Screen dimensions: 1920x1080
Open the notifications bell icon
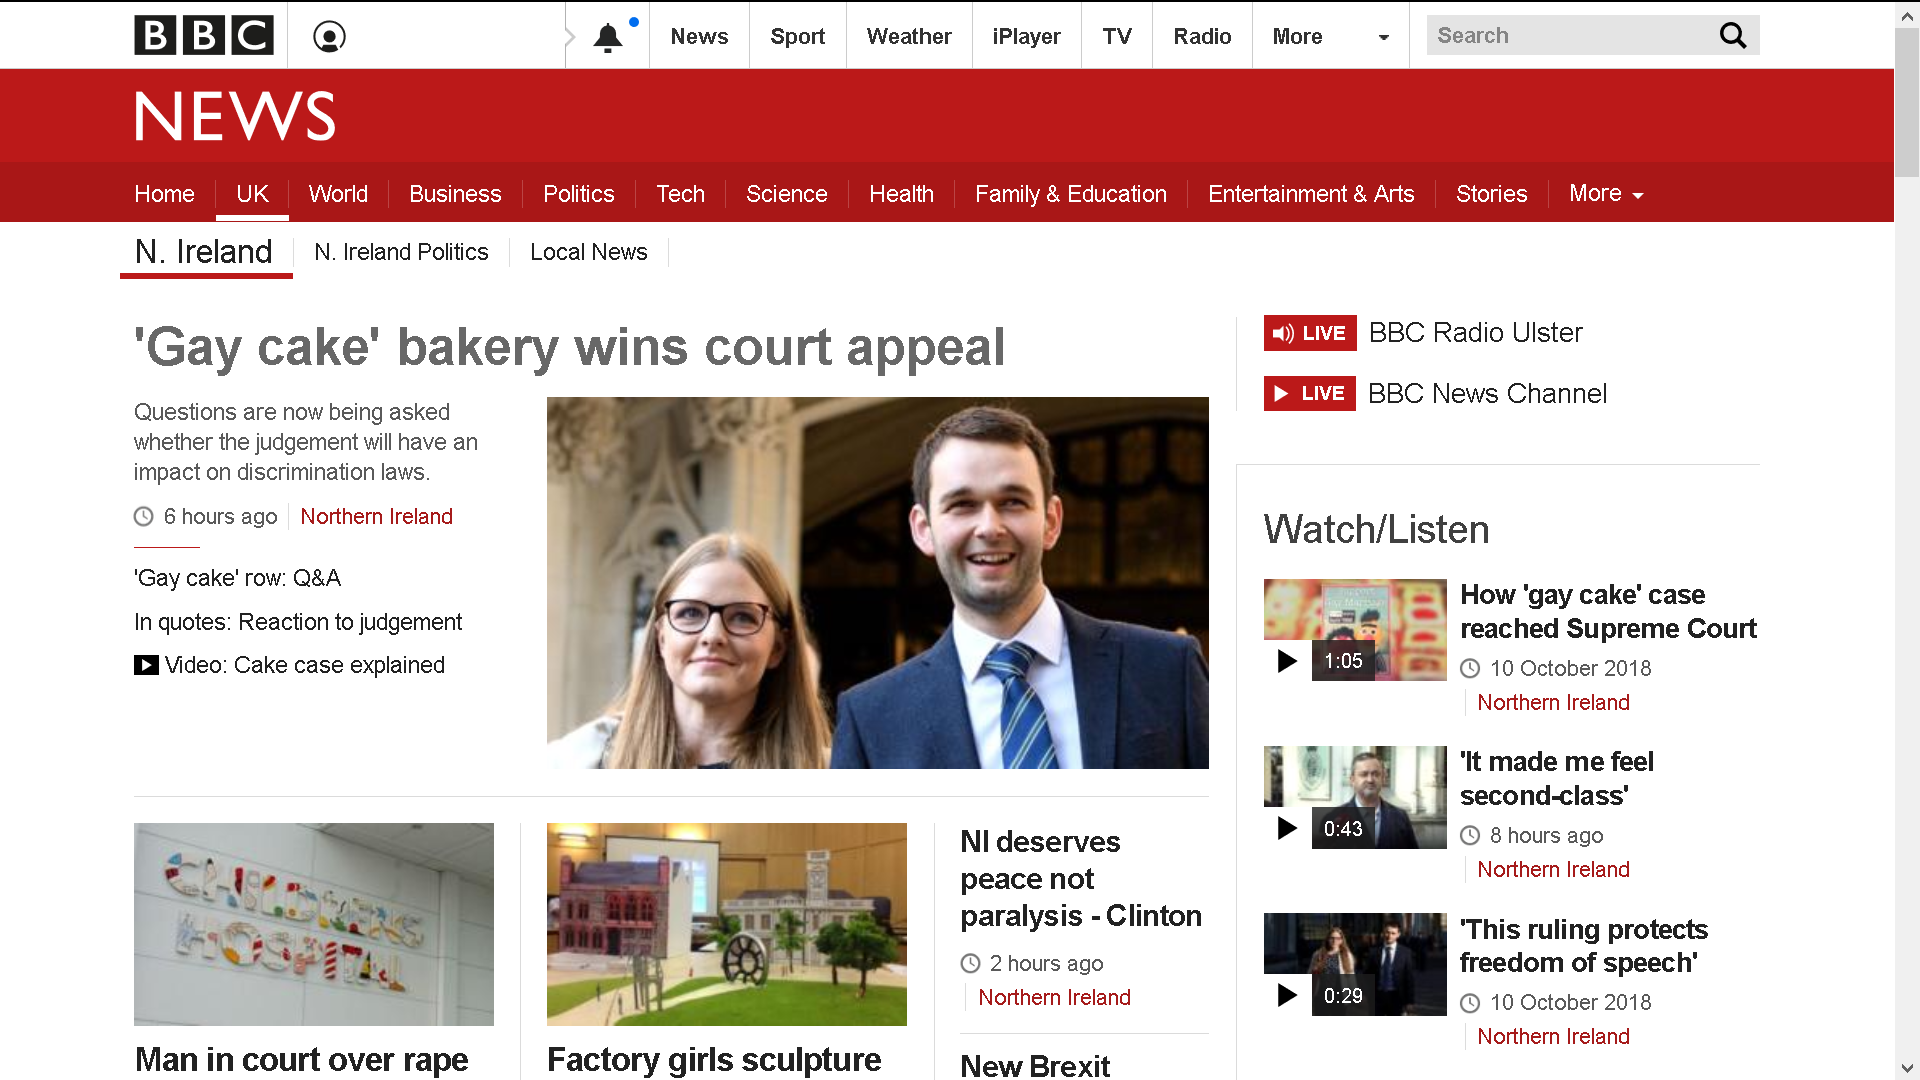[x=608, y=37]
